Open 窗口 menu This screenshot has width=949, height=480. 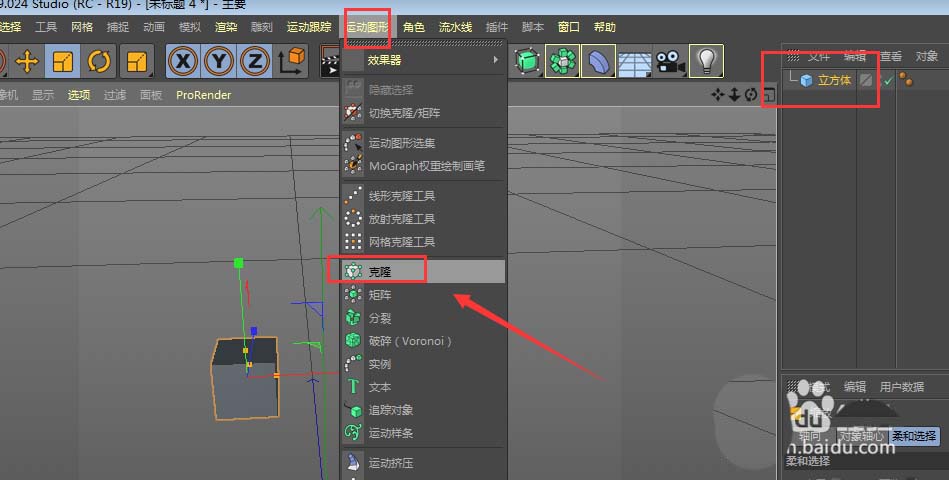[569, 27]
